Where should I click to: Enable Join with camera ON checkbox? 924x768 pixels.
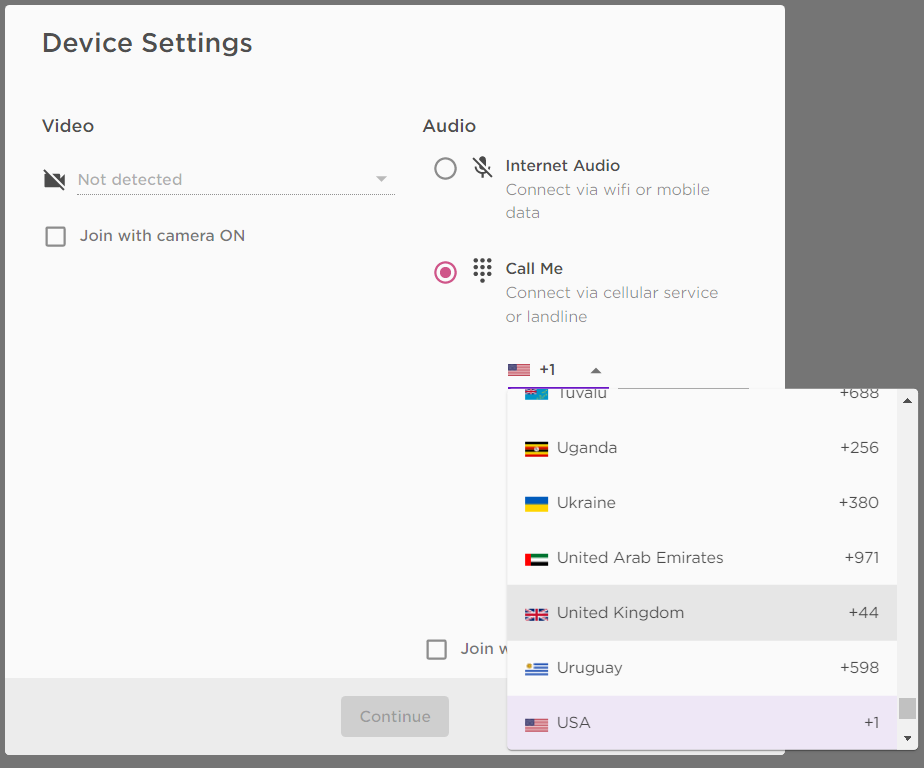pyautogui.click(x=55, y=236)
